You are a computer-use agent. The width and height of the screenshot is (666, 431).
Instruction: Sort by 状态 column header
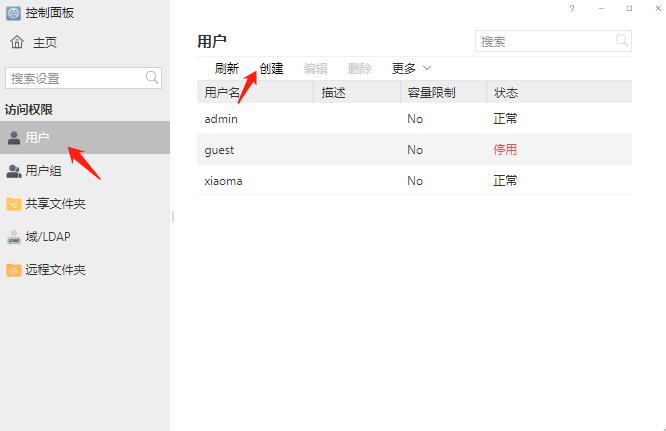pyautogui.click(x=505, y=92)
